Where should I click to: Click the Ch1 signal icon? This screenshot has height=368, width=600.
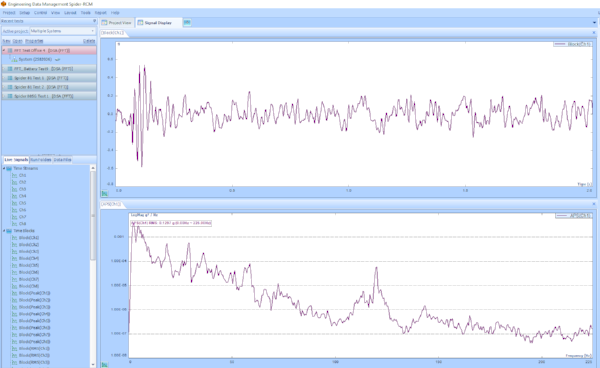(15, 176)
